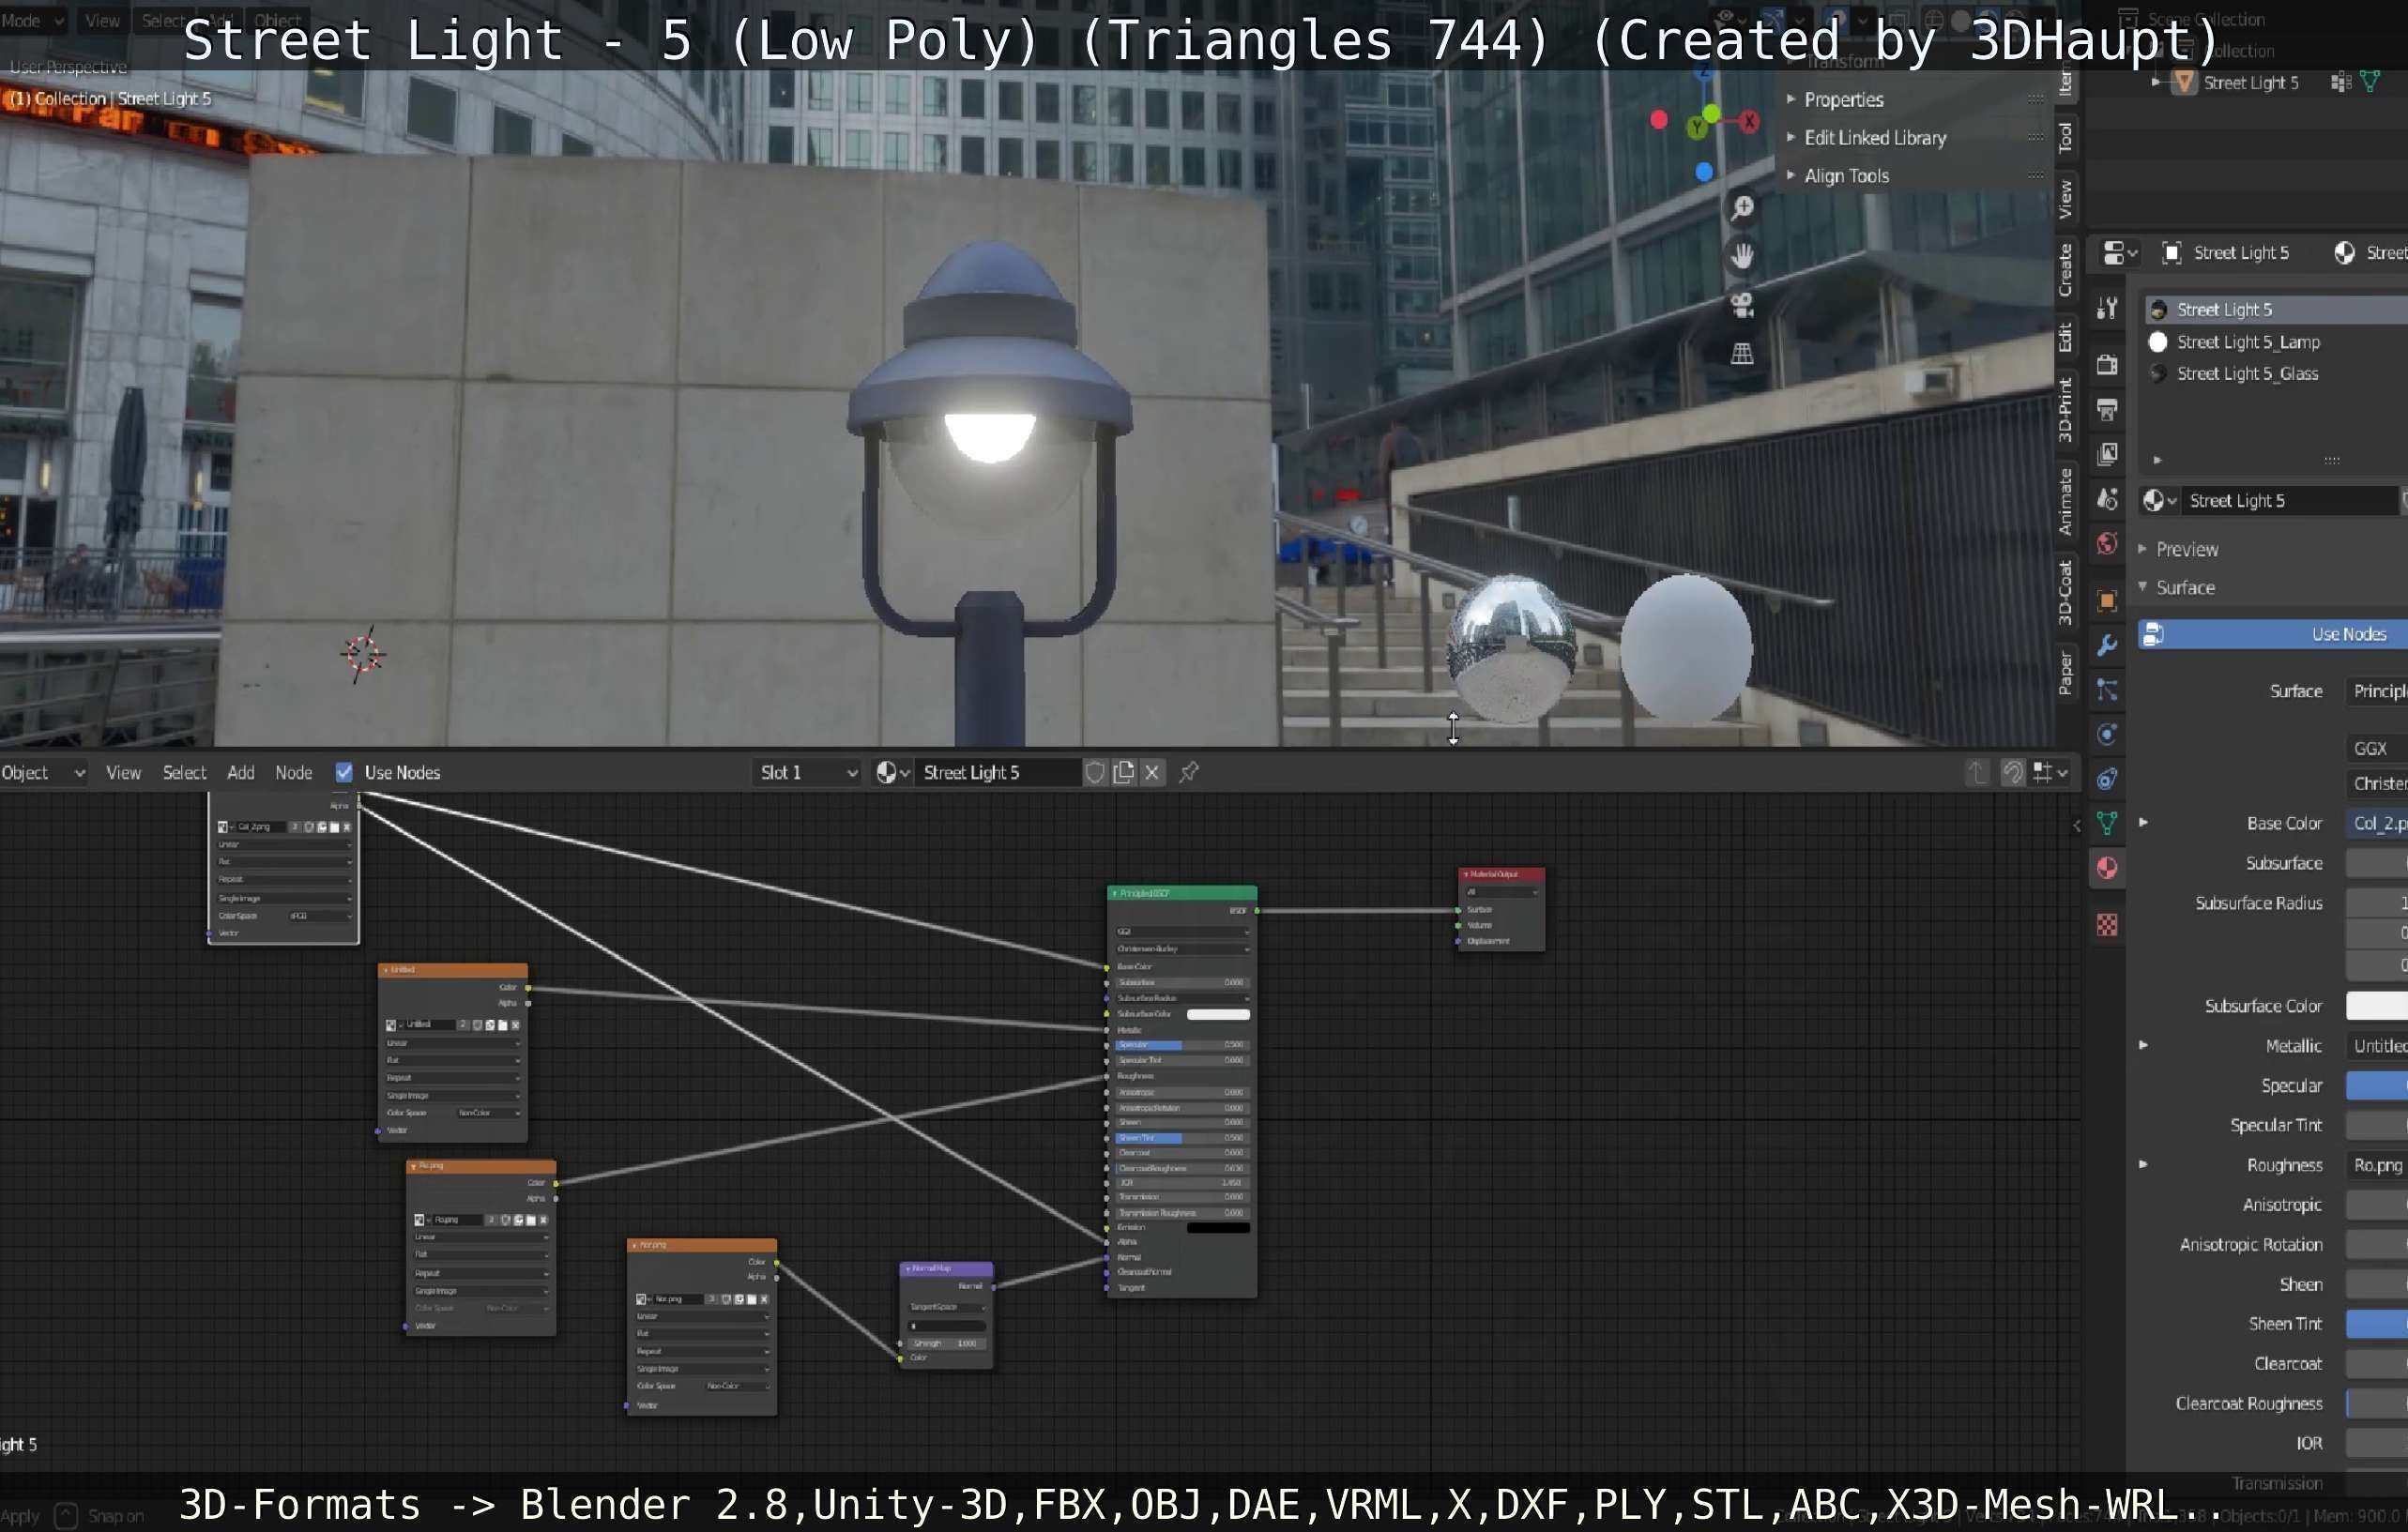Open the Slot 1 dropdown

[806, 772]
